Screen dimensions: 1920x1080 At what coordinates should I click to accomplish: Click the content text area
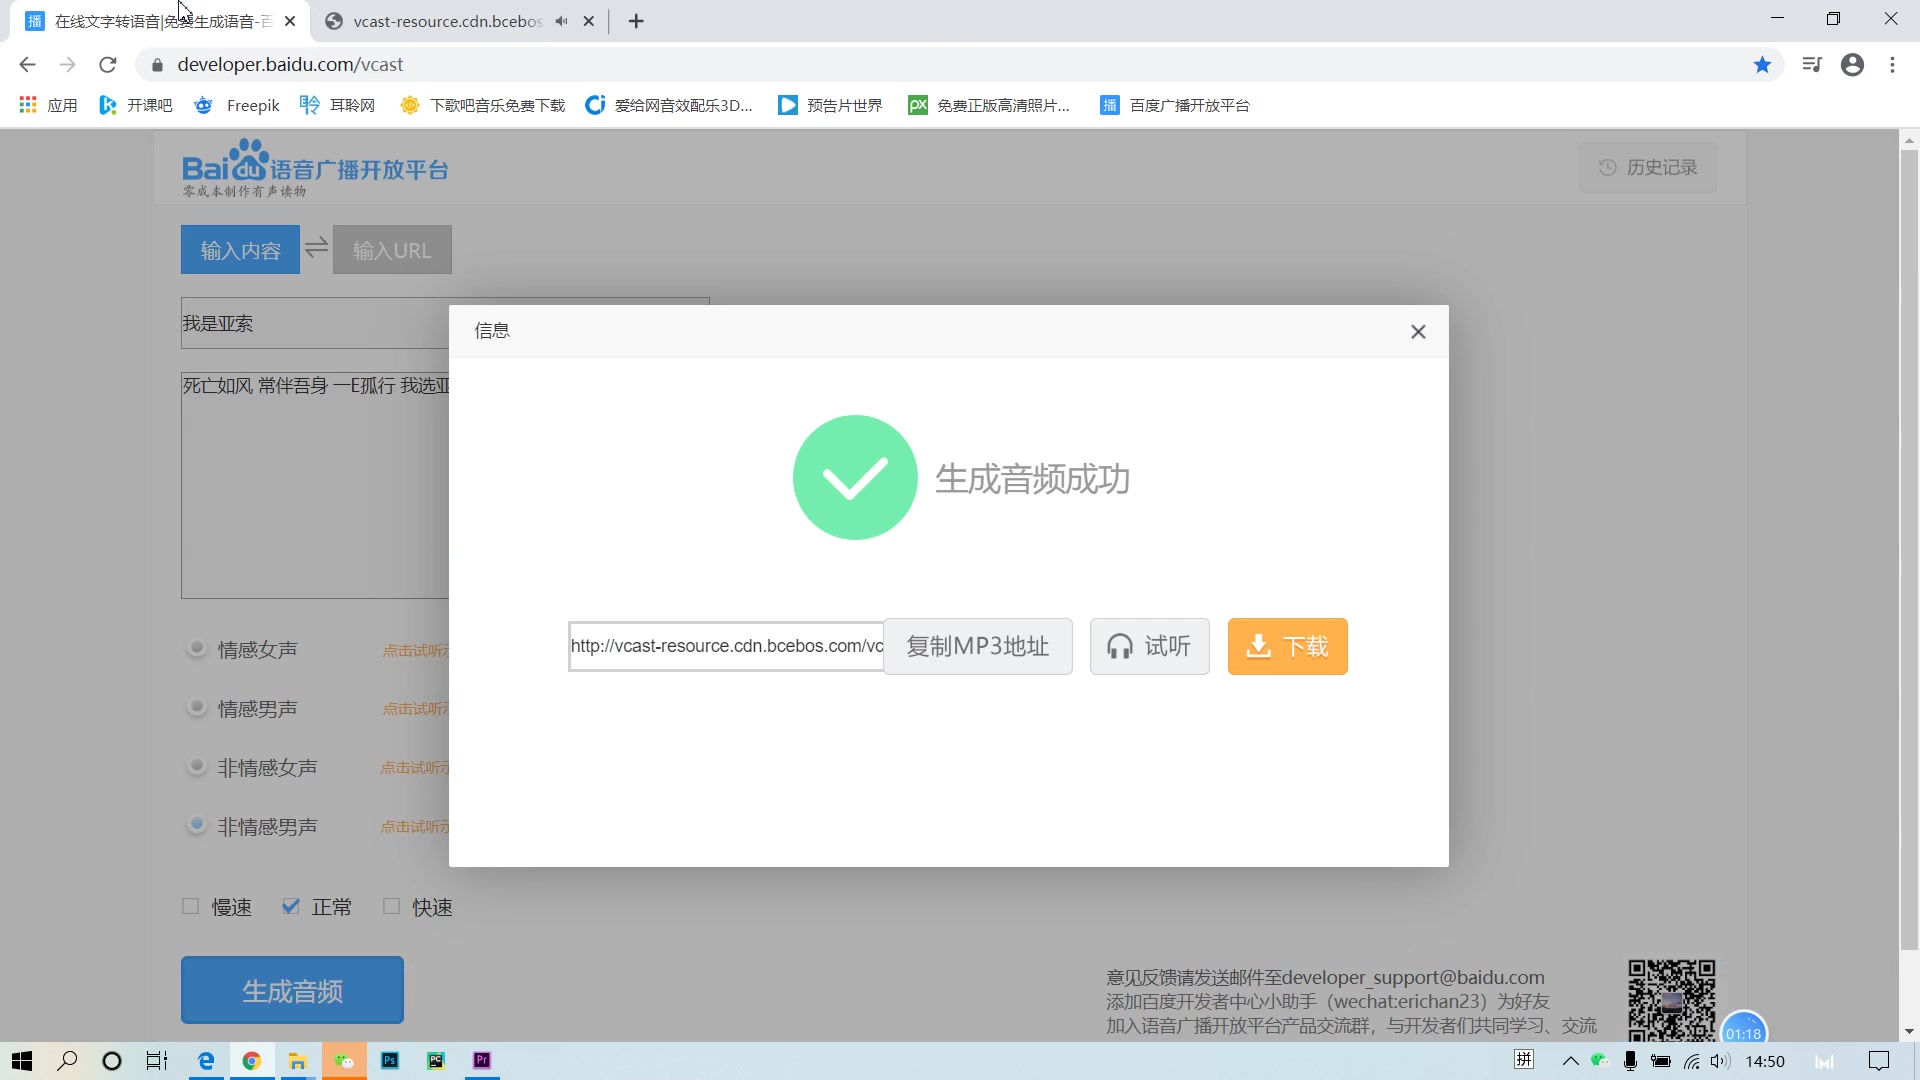(x=315, y=485)
